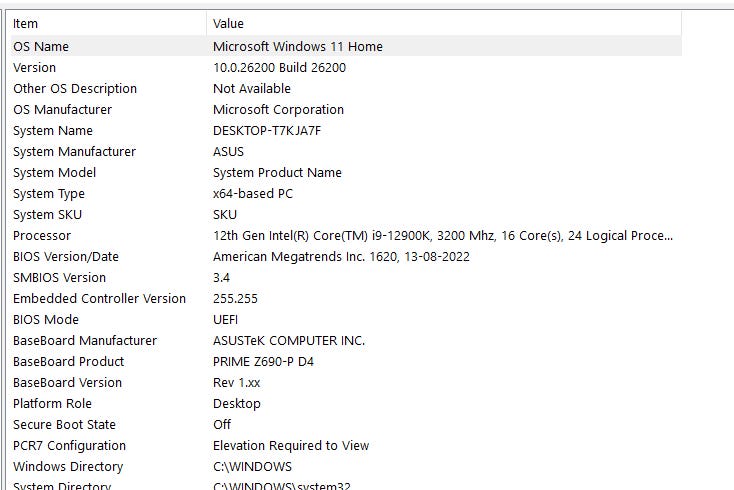The image size is (734, 490).
Task: Select value American Megatrends Inc. 1620
Action: click(x=341, y=256)
